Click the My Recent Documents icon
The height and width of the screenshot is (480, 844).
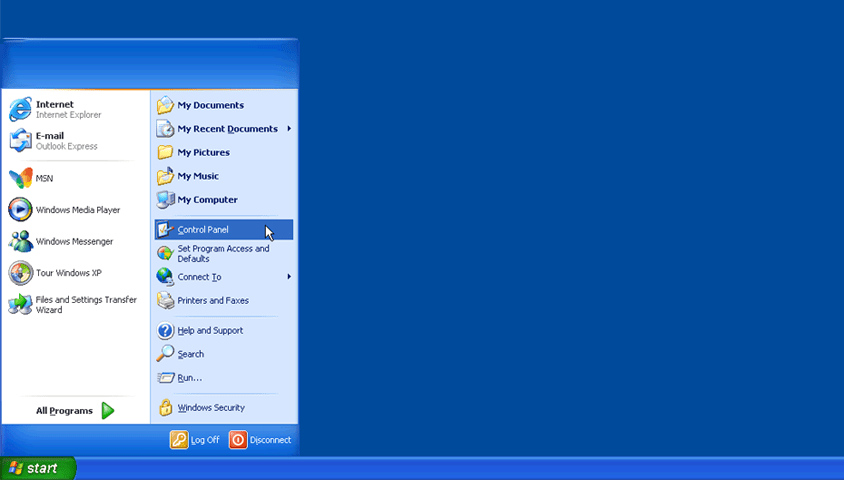[165, 129]
